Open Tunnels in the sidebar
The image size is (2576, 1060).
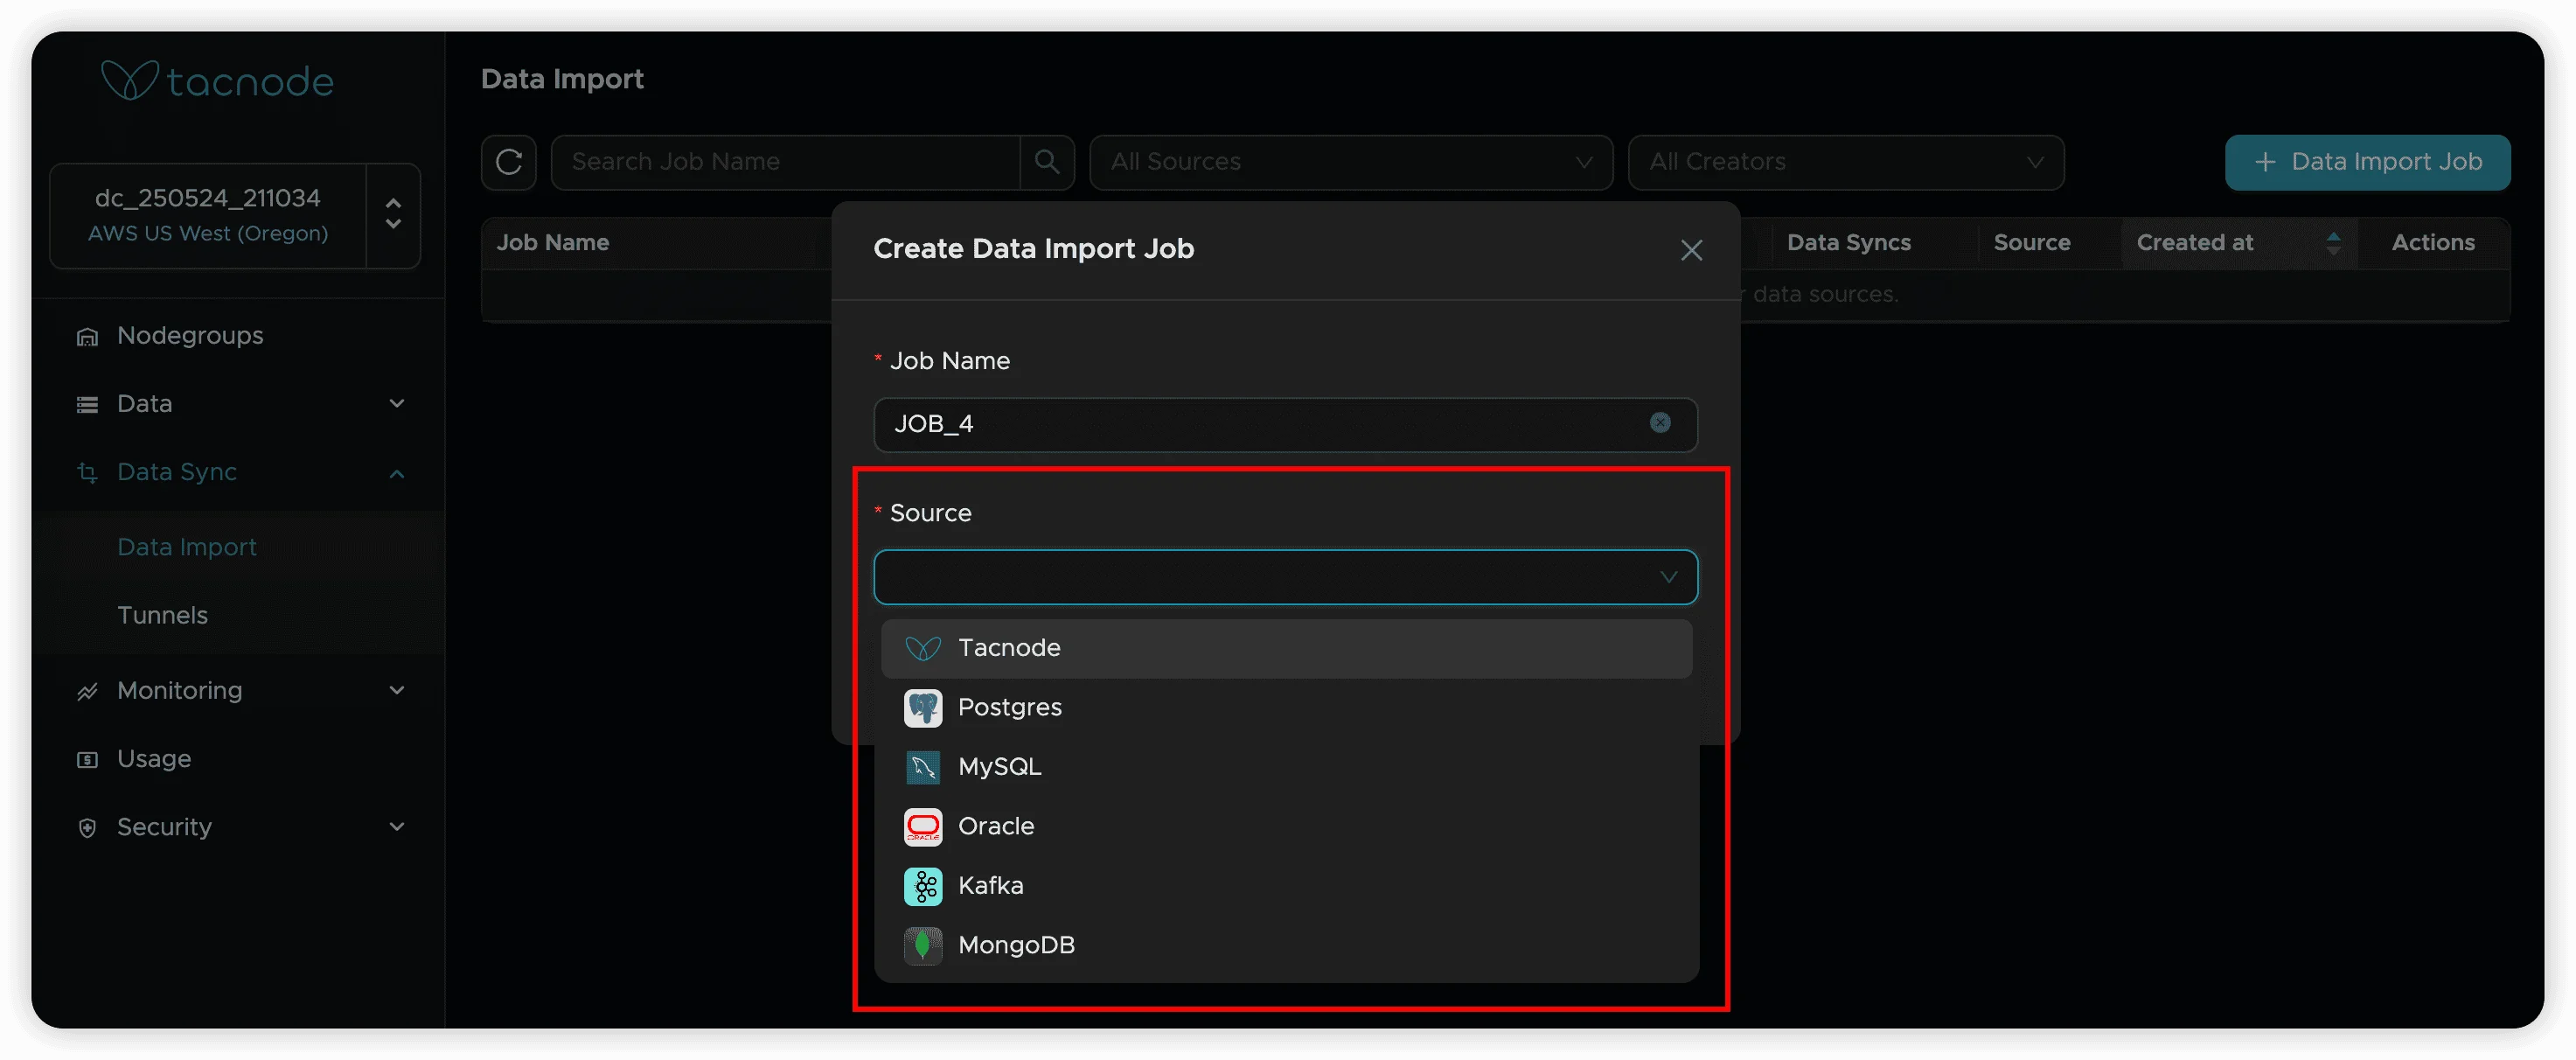[x=162, y=615]
